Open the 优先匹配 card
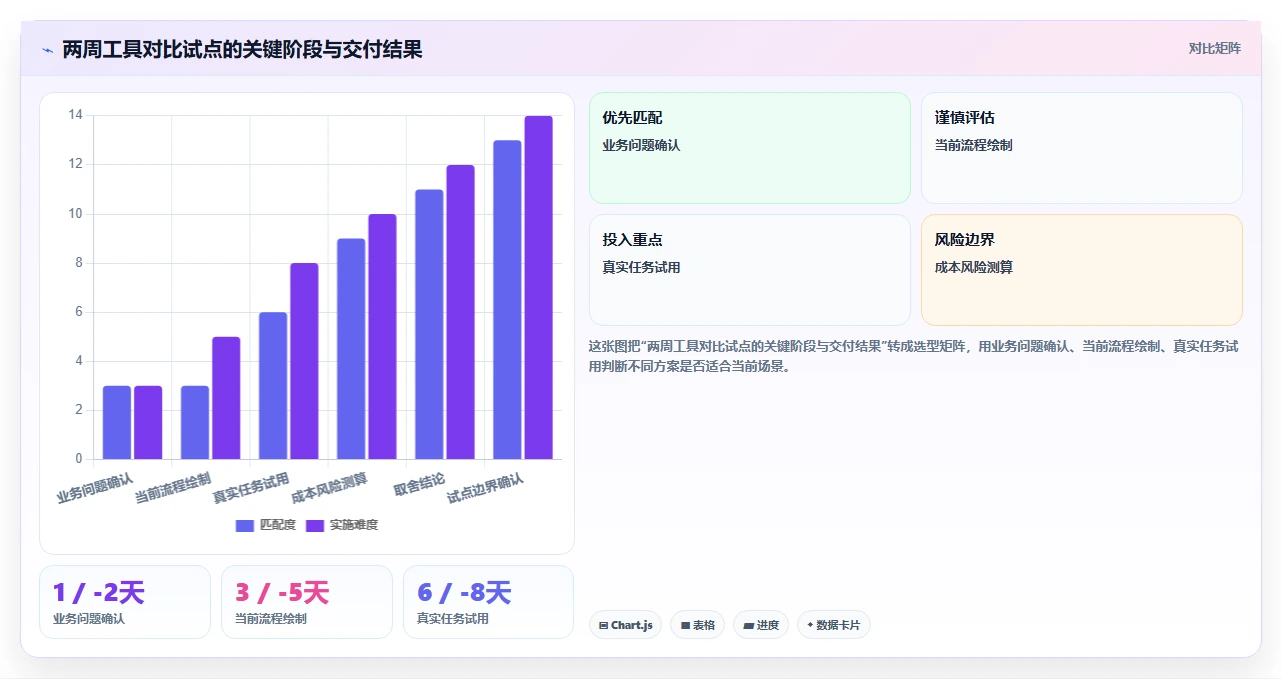This screenshot has height=679, width=1282. pos(750,148)
